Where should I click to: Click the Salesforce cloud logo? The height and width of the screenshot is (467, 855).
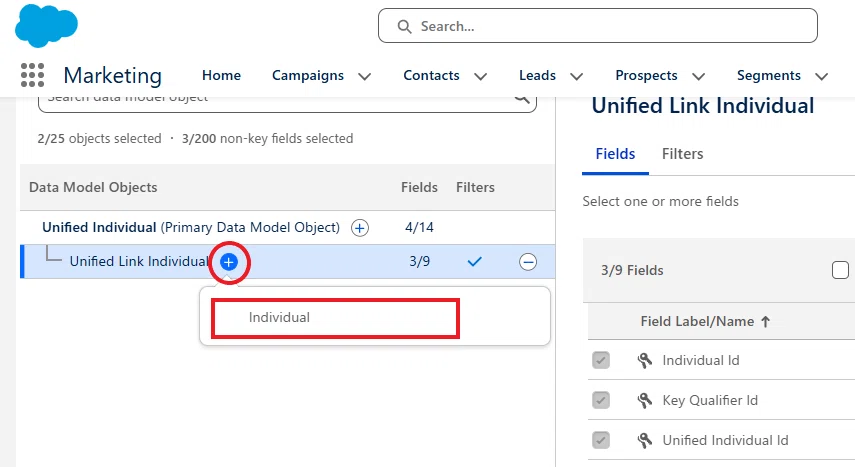(x=46, y=25)
